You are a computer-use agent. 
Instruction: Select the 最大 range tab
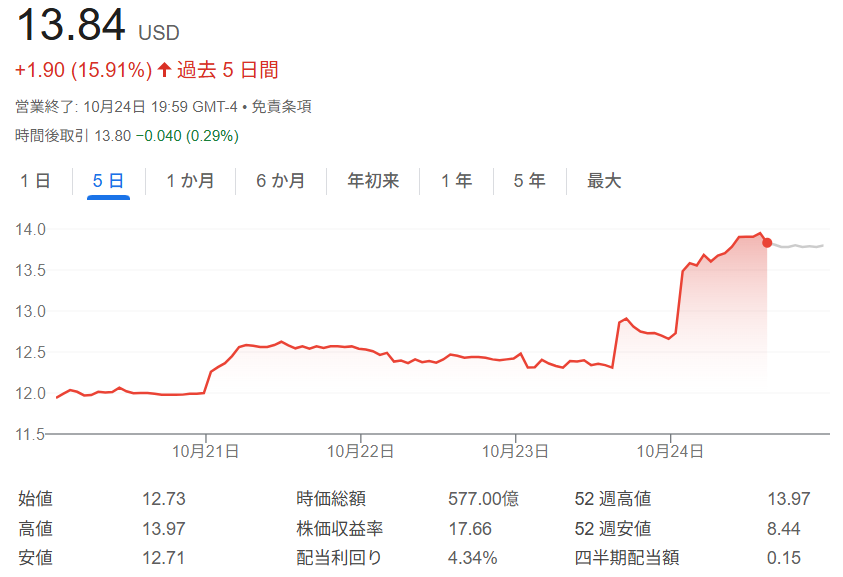pos(604,181)
